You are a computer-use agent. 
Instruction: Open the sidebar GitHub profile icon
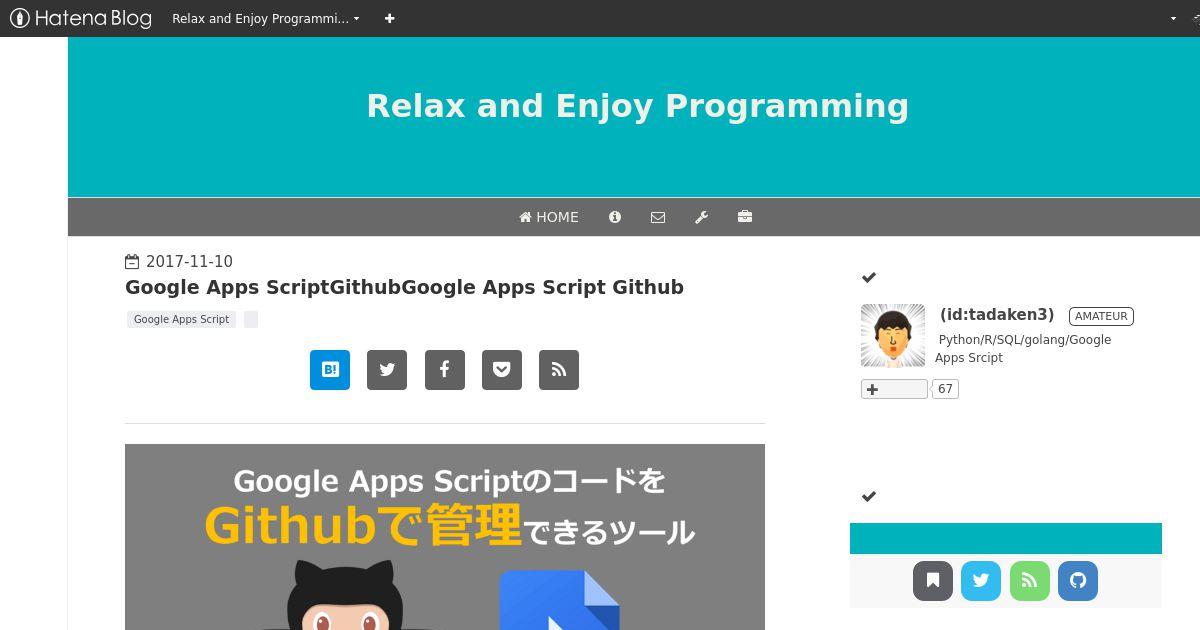point(1078,581)
